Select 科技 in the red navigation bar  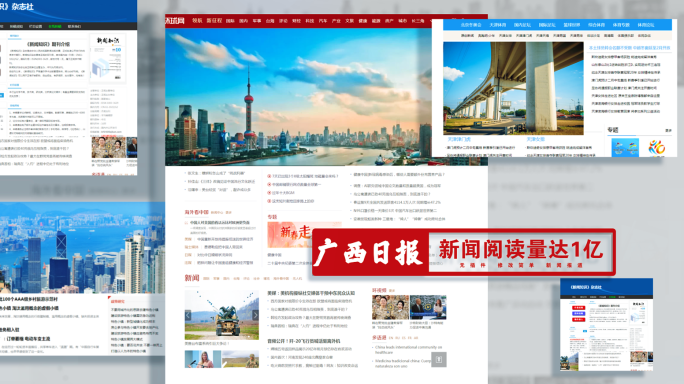(310, 21)
